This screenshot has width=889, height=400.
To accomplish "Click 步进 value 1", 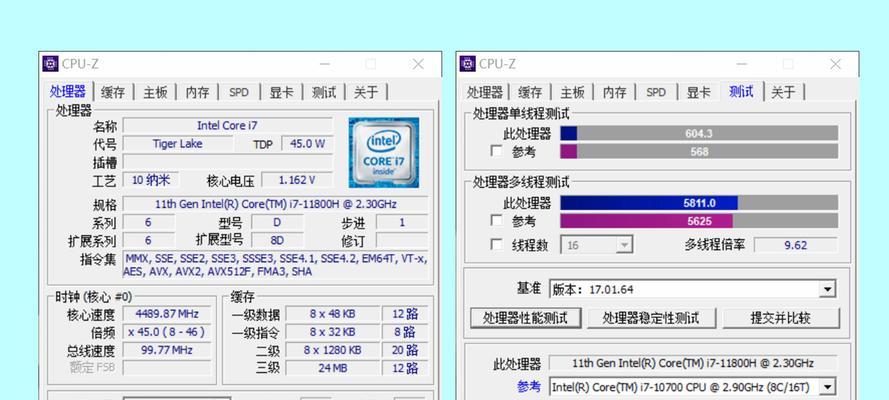I will [x=402, y=222].
